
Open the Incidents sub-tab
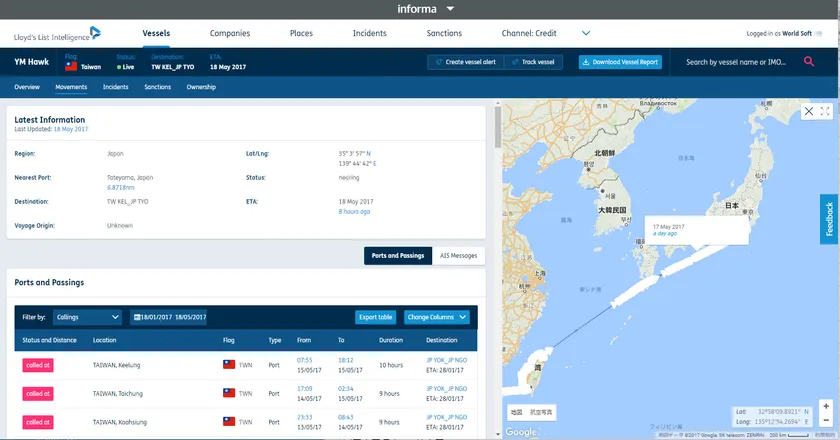(116, 87)
